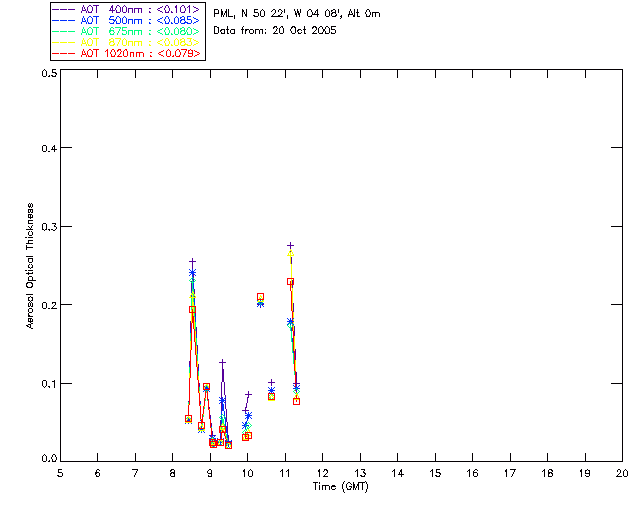Click the Time (GMT) axis label
Viewport: 640px width, 512px height.
340,486
